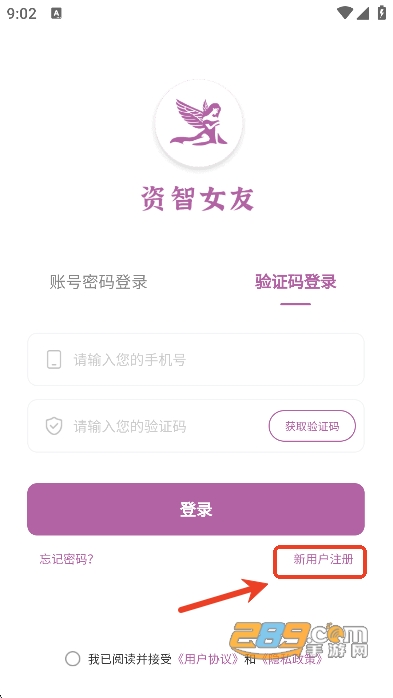This screenshot has height=698, width=393.
Task: Select the 验证码登录 tab
Action: tap(296, 282)
